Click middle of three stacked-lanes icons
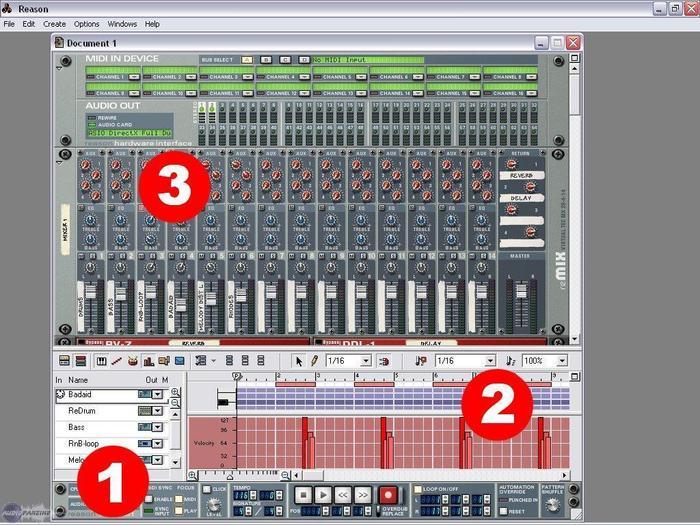Screen dimensions: 700x525 coord(245,360)
